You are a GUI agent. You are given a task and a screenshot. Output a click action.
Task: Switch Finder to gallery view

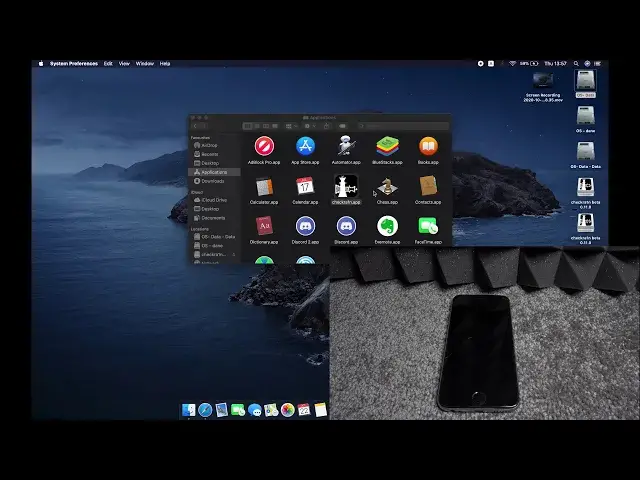point(275,126)
